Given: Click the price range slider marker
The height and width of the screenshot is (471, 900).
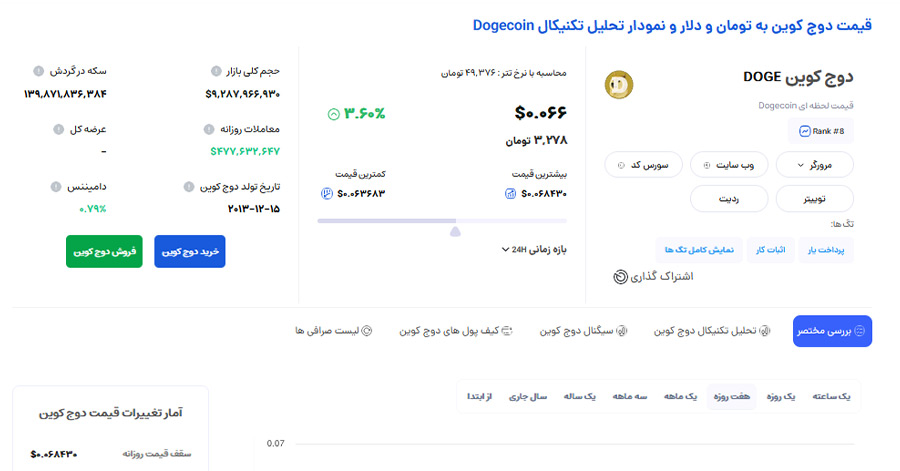Looking at the screenshot, I should point(455,232).
